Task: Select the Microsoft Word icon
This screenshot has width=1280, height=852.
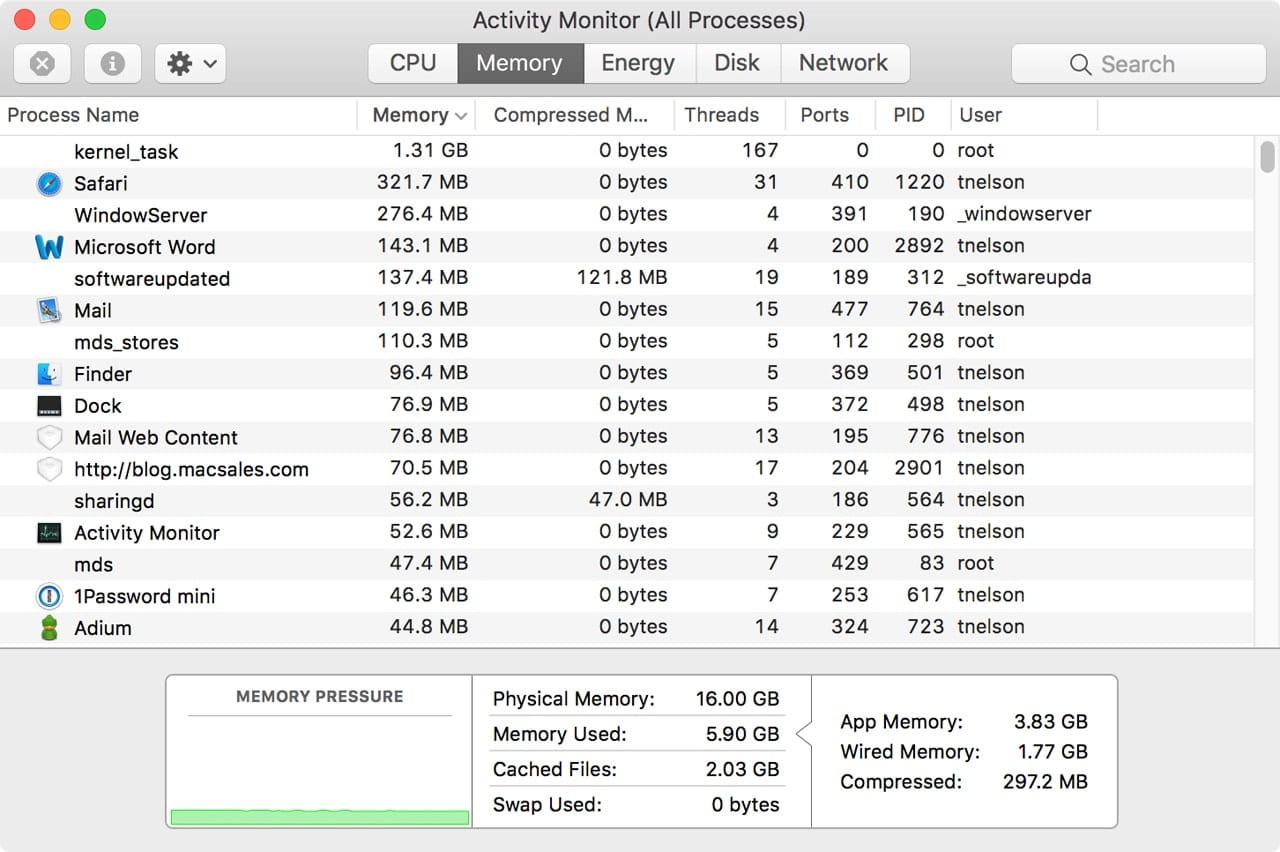Action: point(48,247)
